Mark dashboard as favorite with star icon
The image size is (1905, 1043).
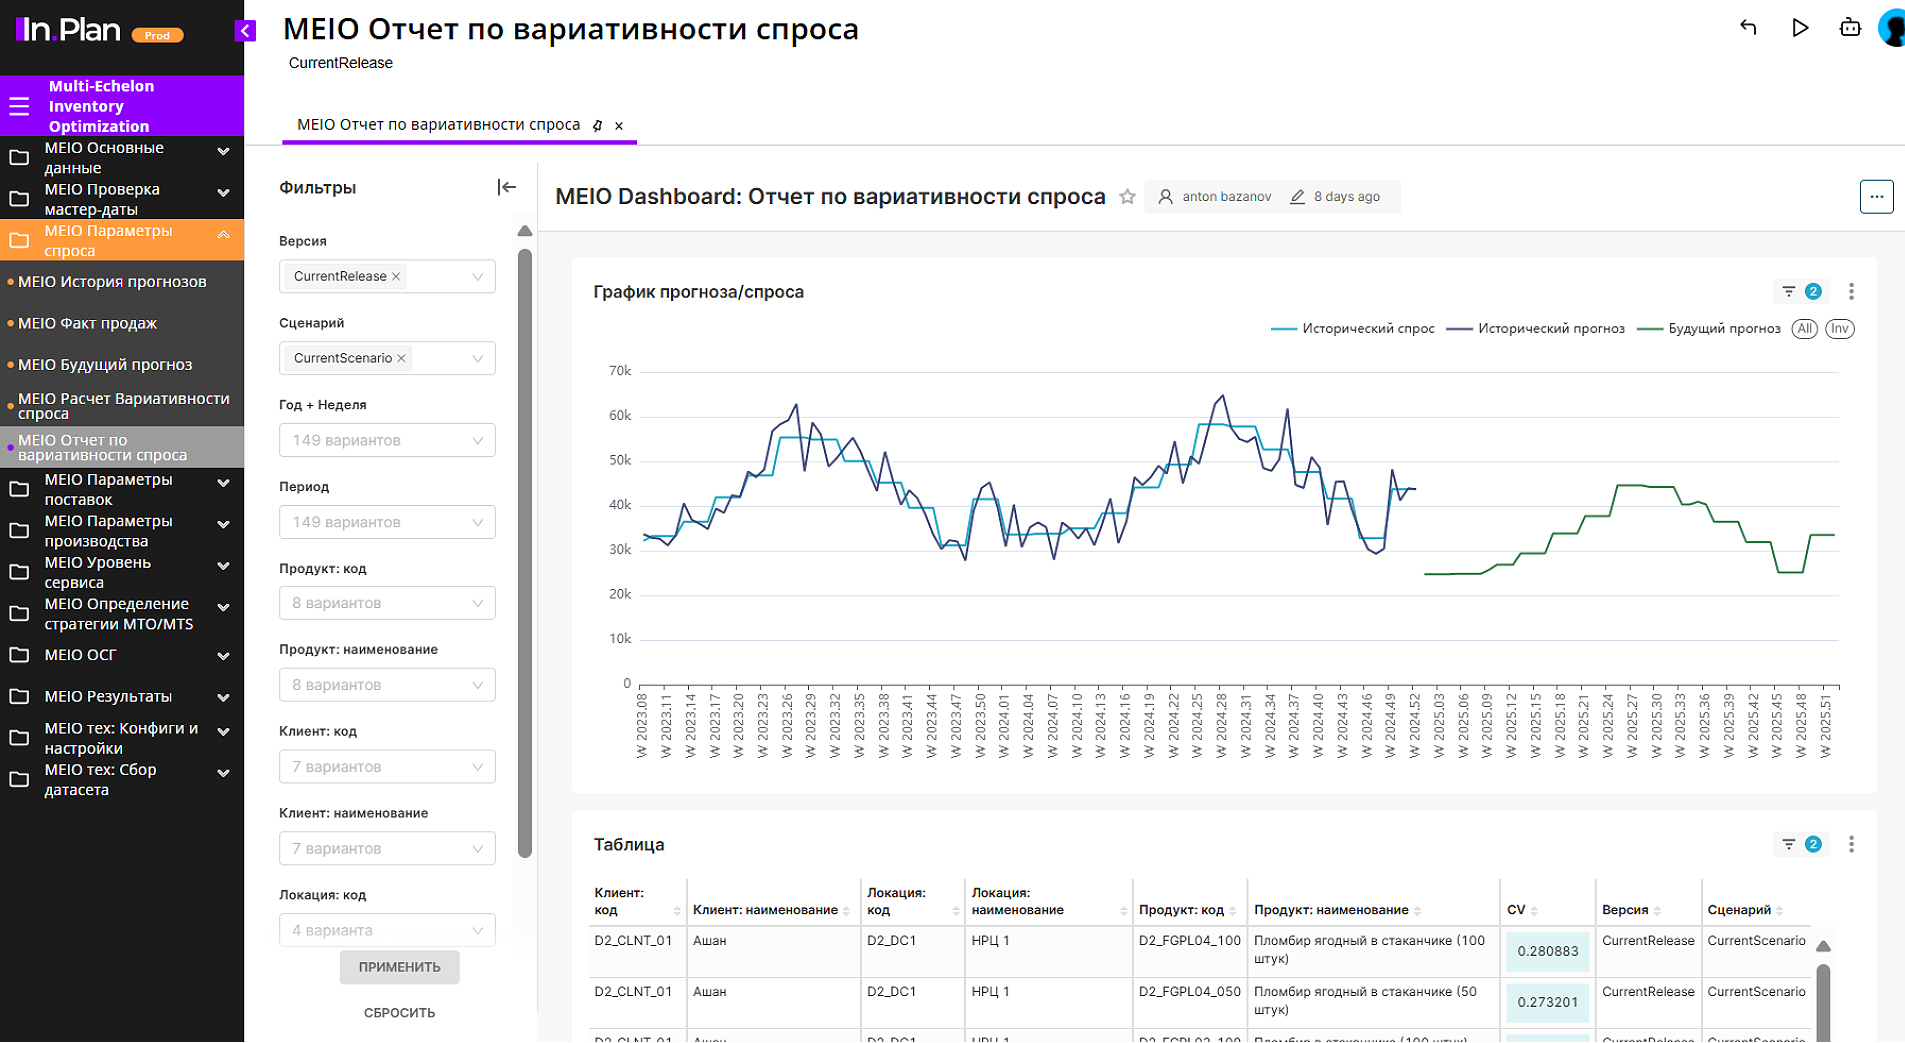(x=1127, y=197)
